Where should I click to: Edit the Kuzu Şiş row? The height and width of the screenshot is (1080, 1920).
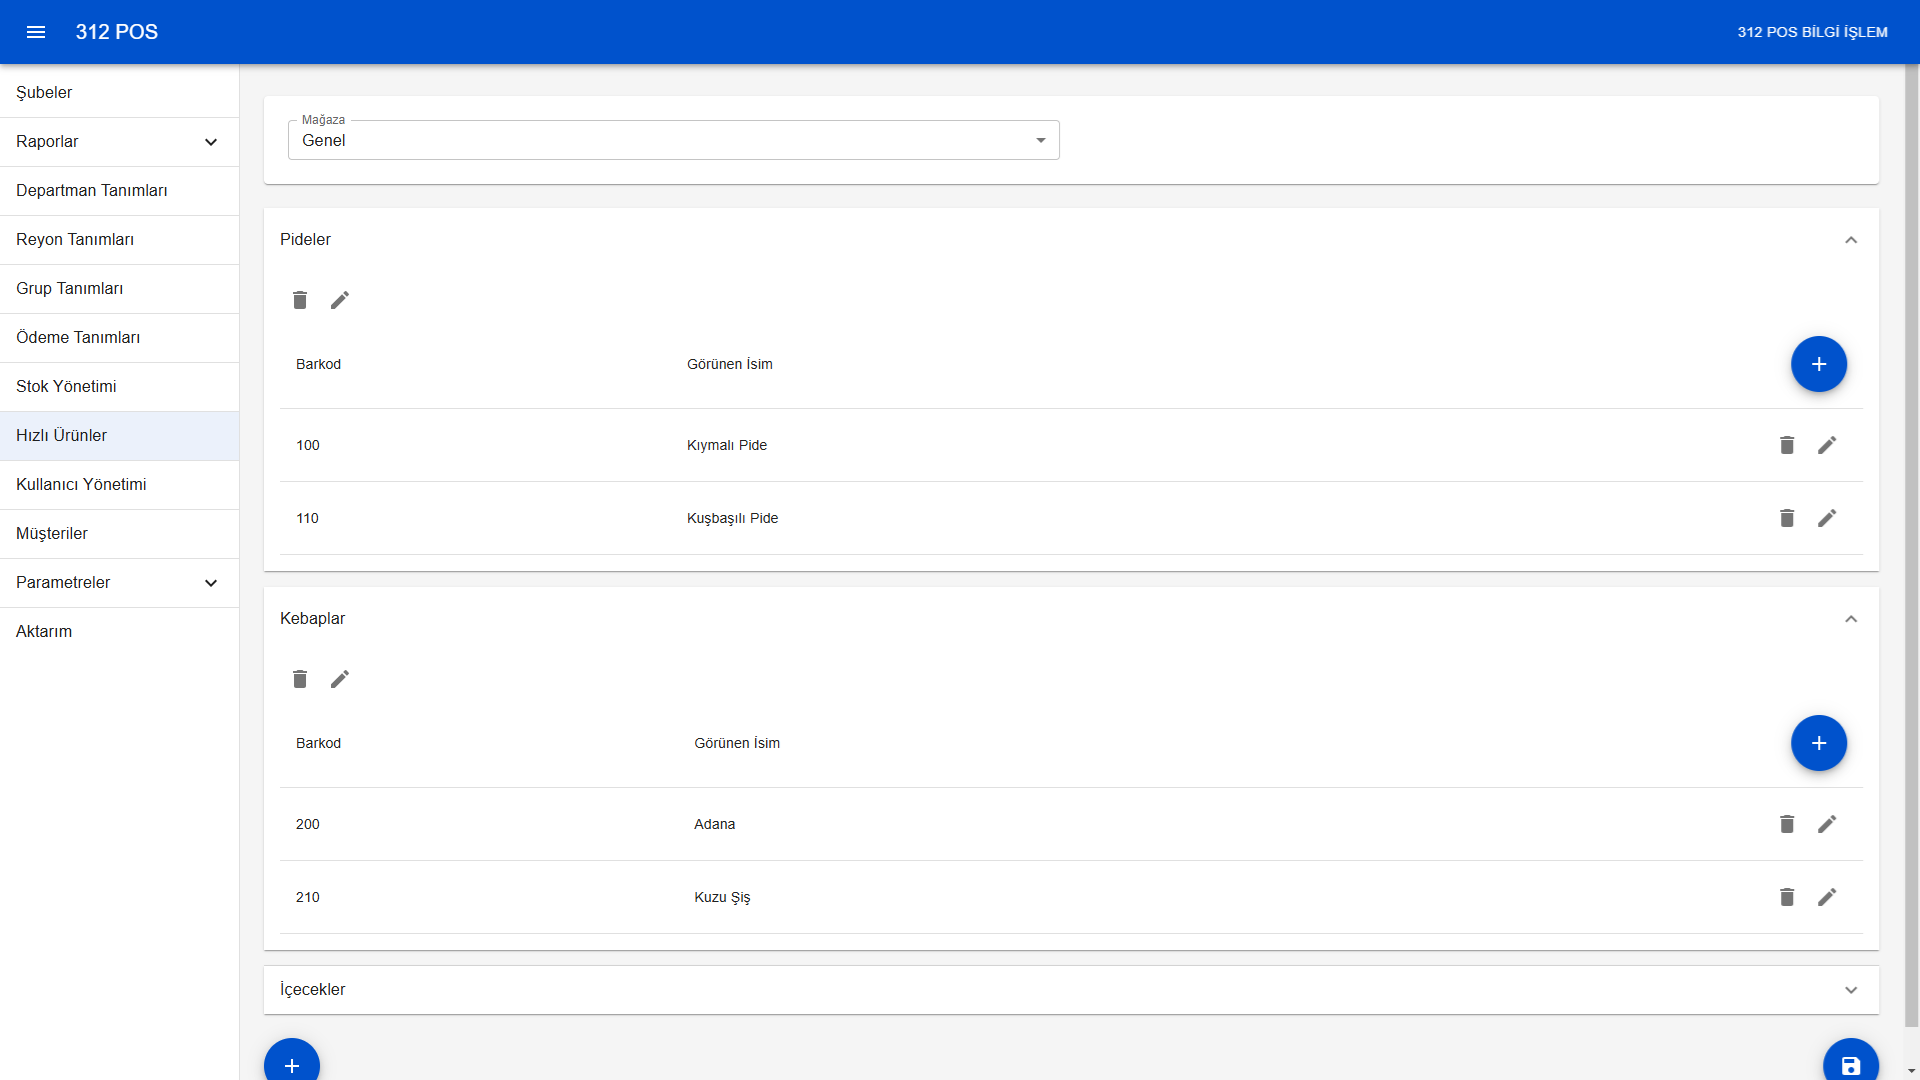1827,897
